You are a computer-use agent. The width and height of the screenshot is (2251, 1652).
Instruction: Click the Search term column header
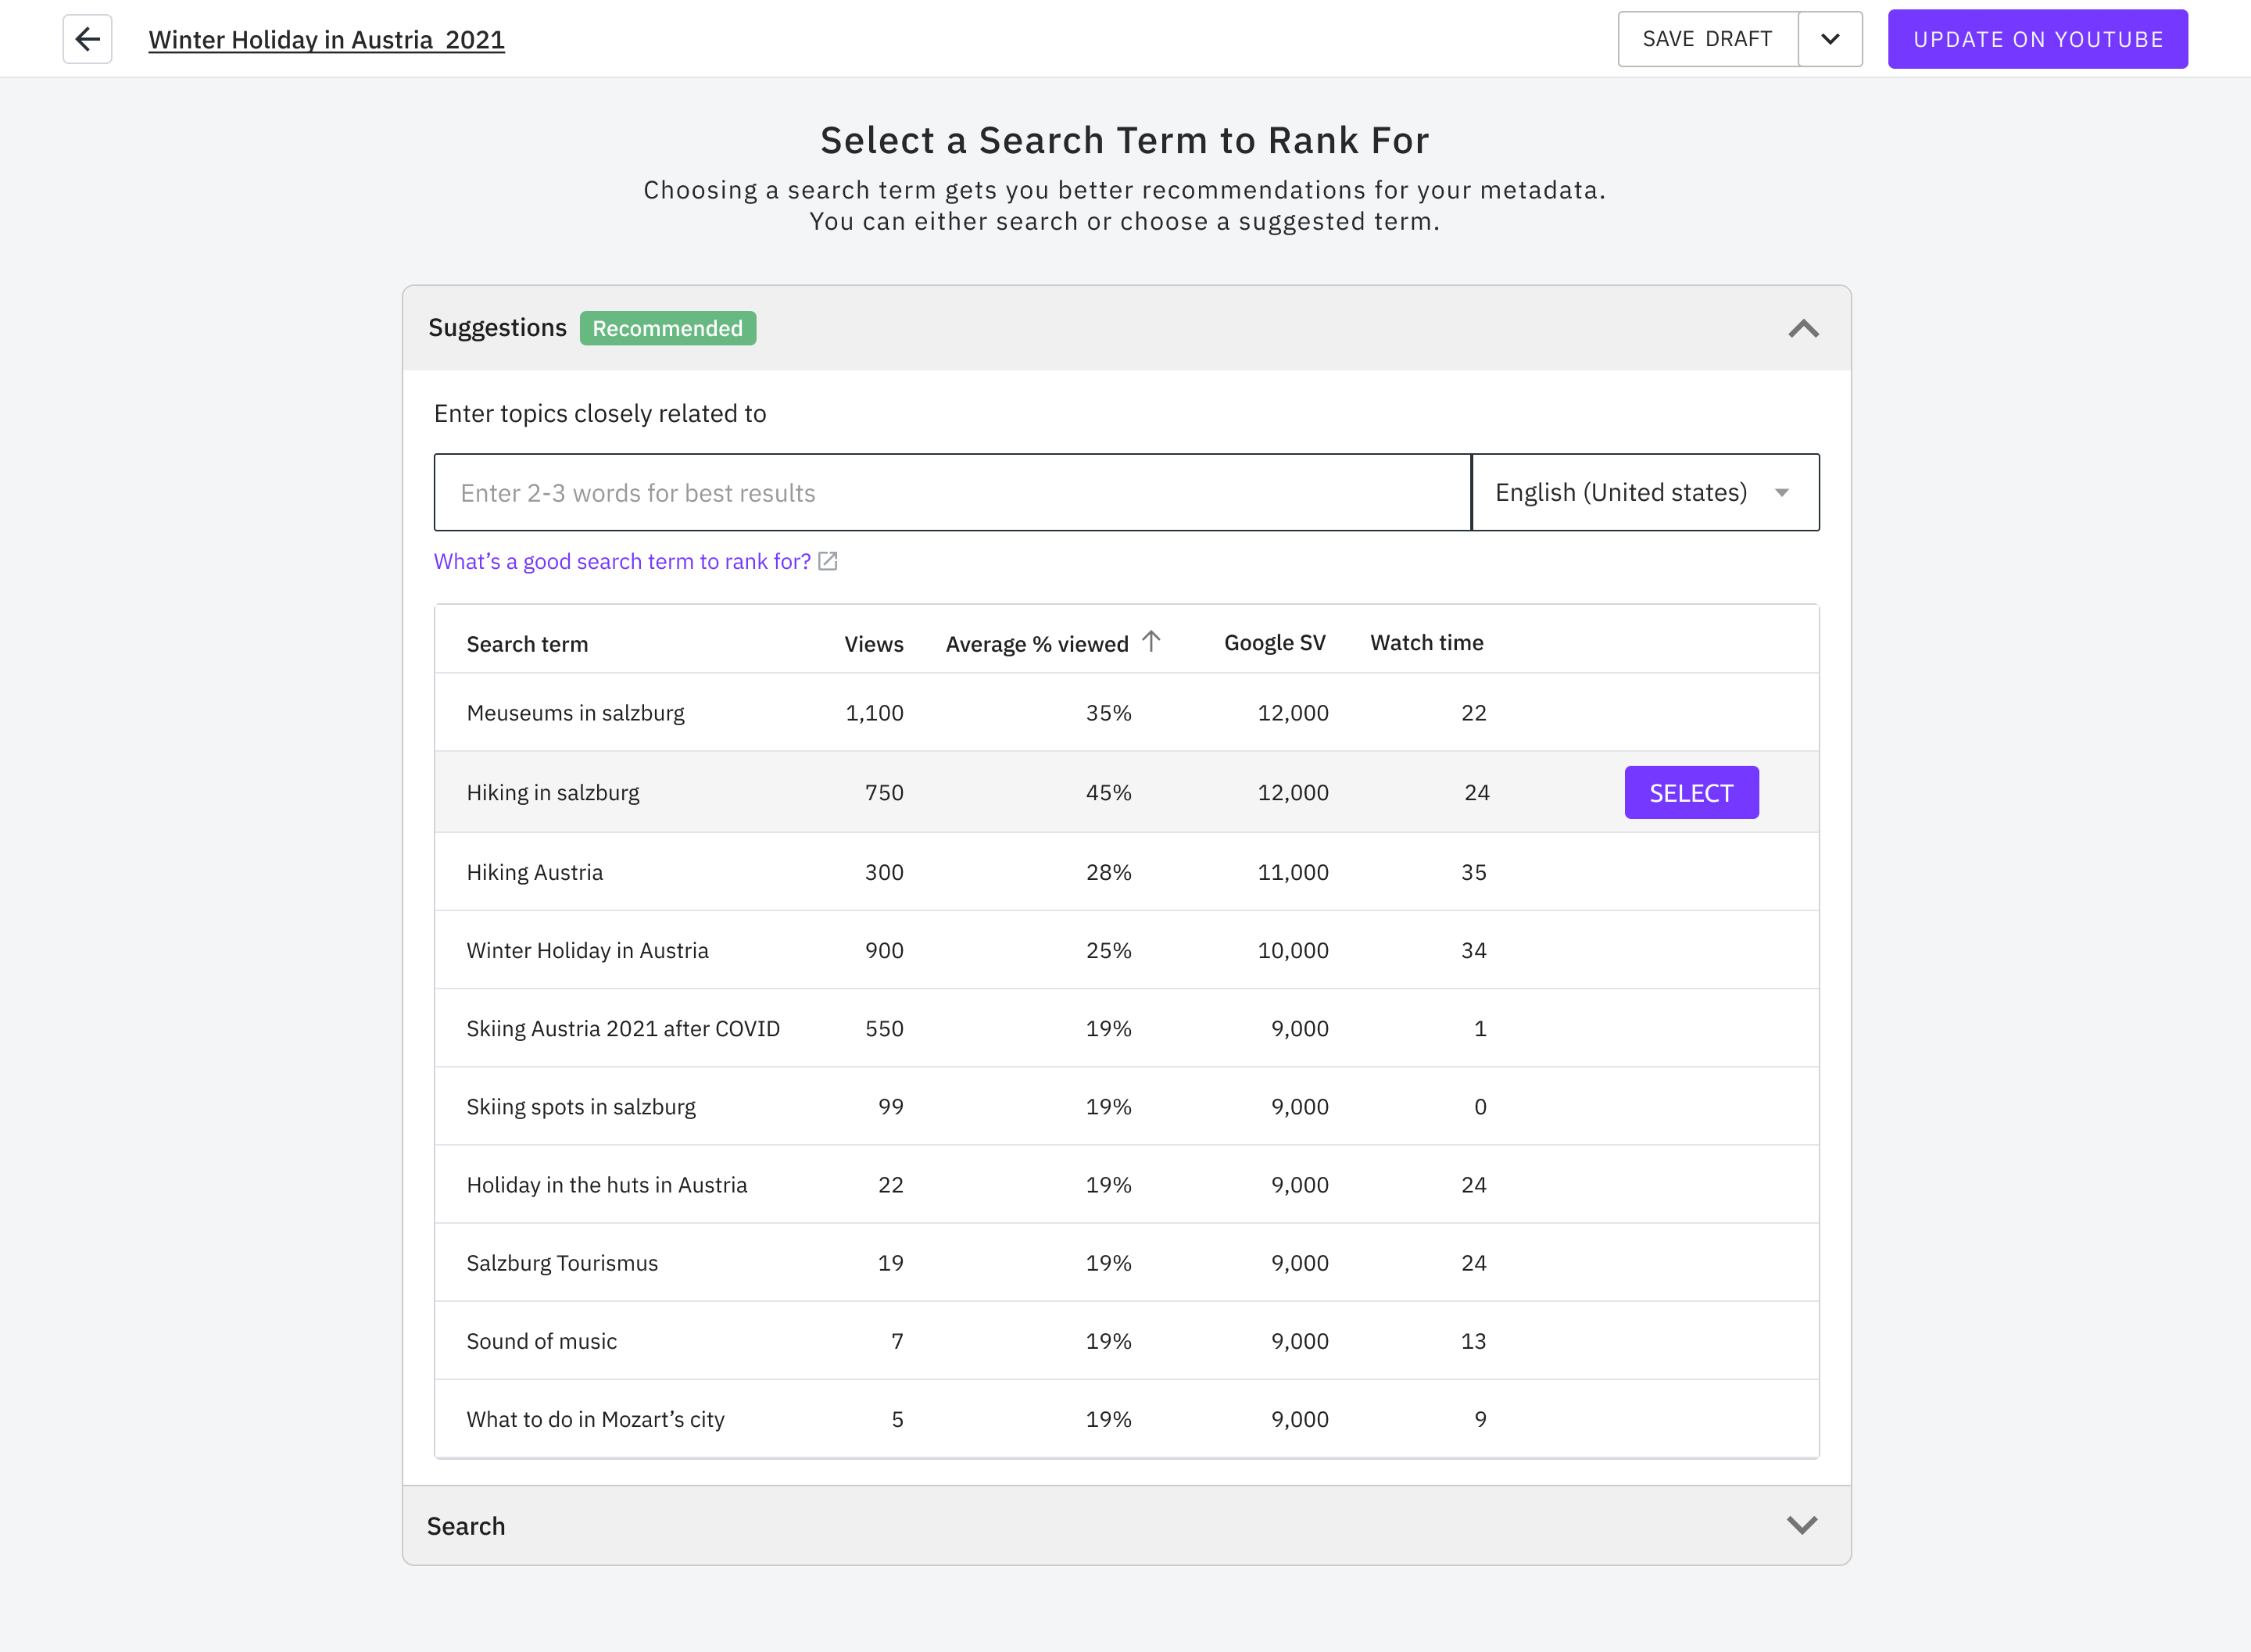(527, 643)
